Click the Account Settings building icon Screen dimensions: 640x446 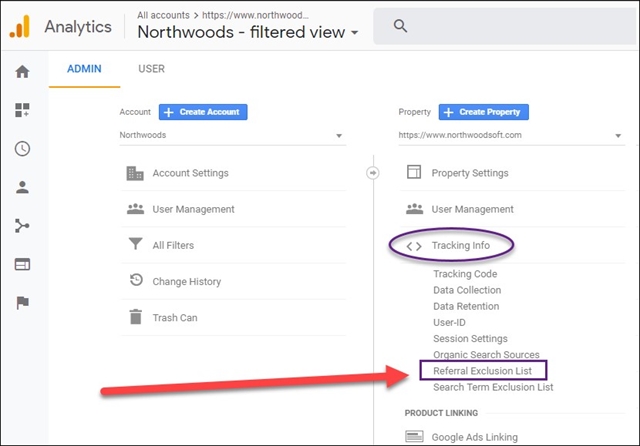tap(135, 173)
